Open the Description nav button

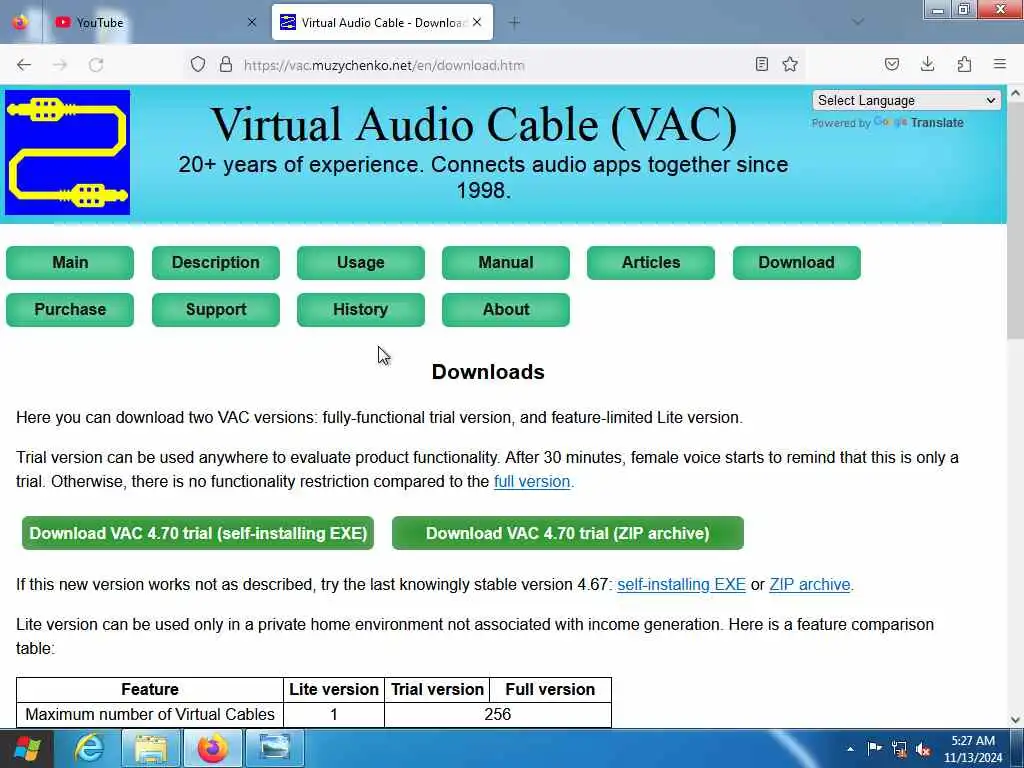[x=216, y=263]
